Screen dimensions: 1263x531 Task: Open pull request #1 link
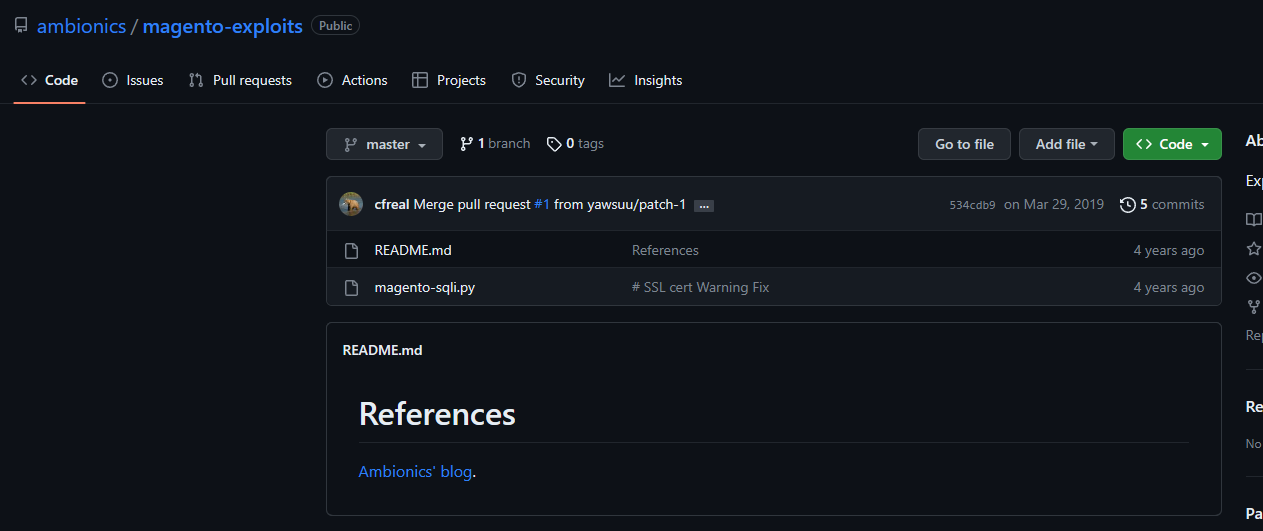542,204
